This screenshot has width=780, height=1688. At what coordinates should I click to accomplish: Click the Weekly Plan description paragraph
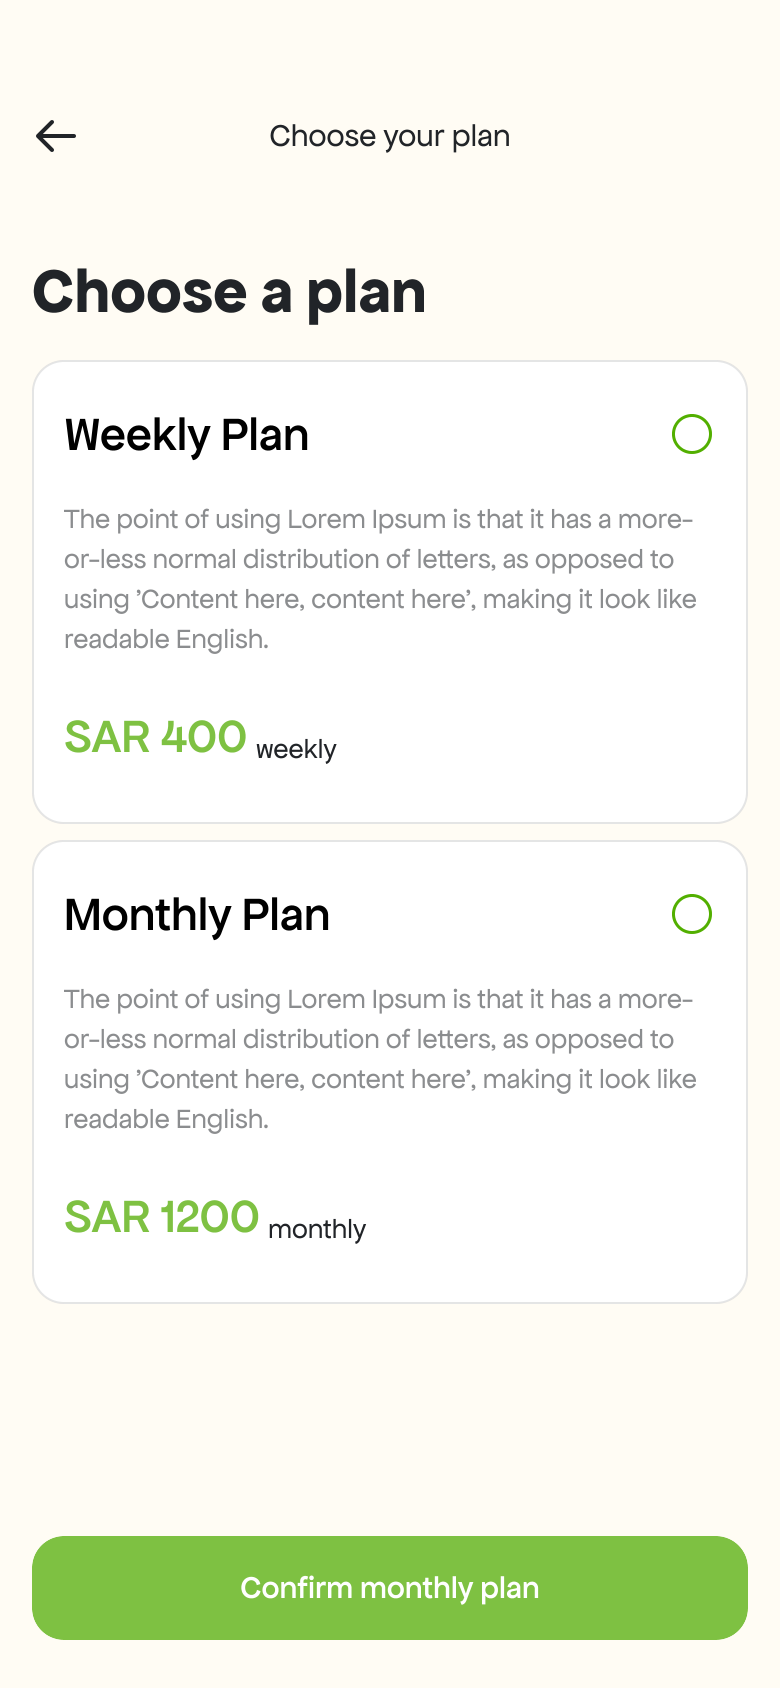coord(381,579)
